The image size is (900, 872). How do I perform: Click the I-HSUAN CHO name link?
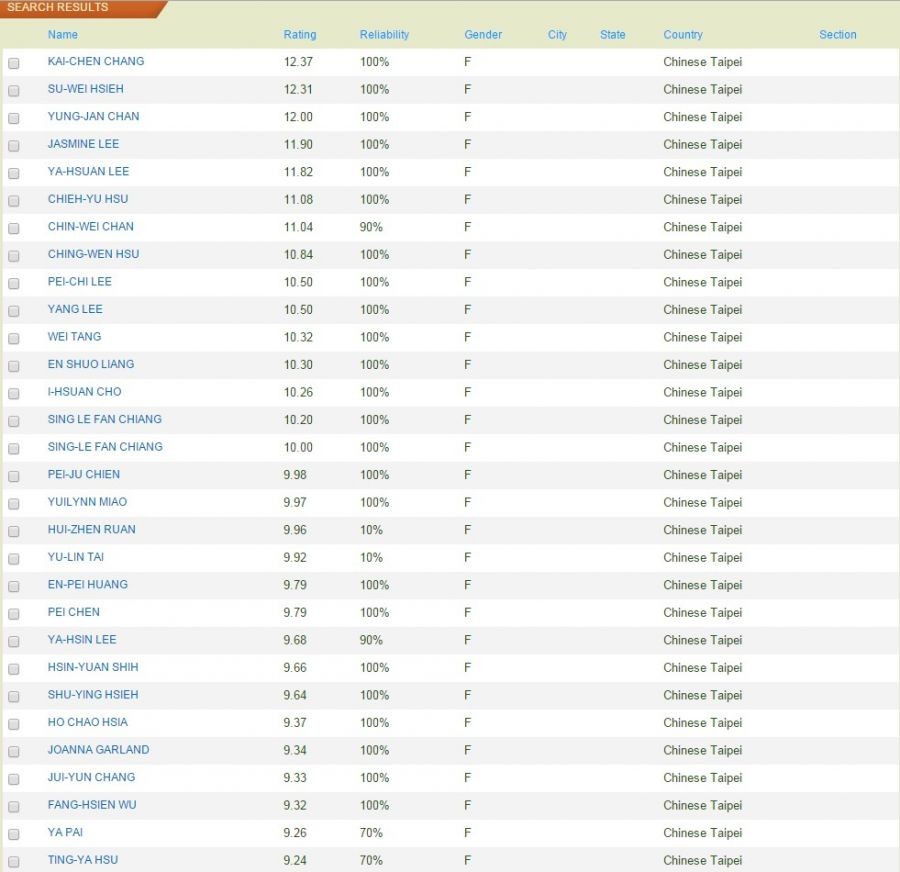84,392
